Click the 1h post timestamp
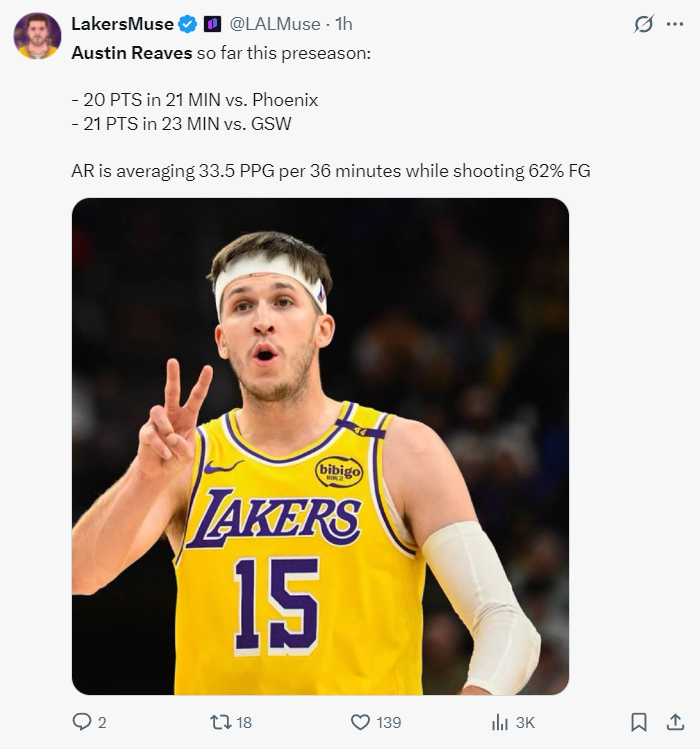The width and height of the screenshot is (700, 751). pos(343,23)
